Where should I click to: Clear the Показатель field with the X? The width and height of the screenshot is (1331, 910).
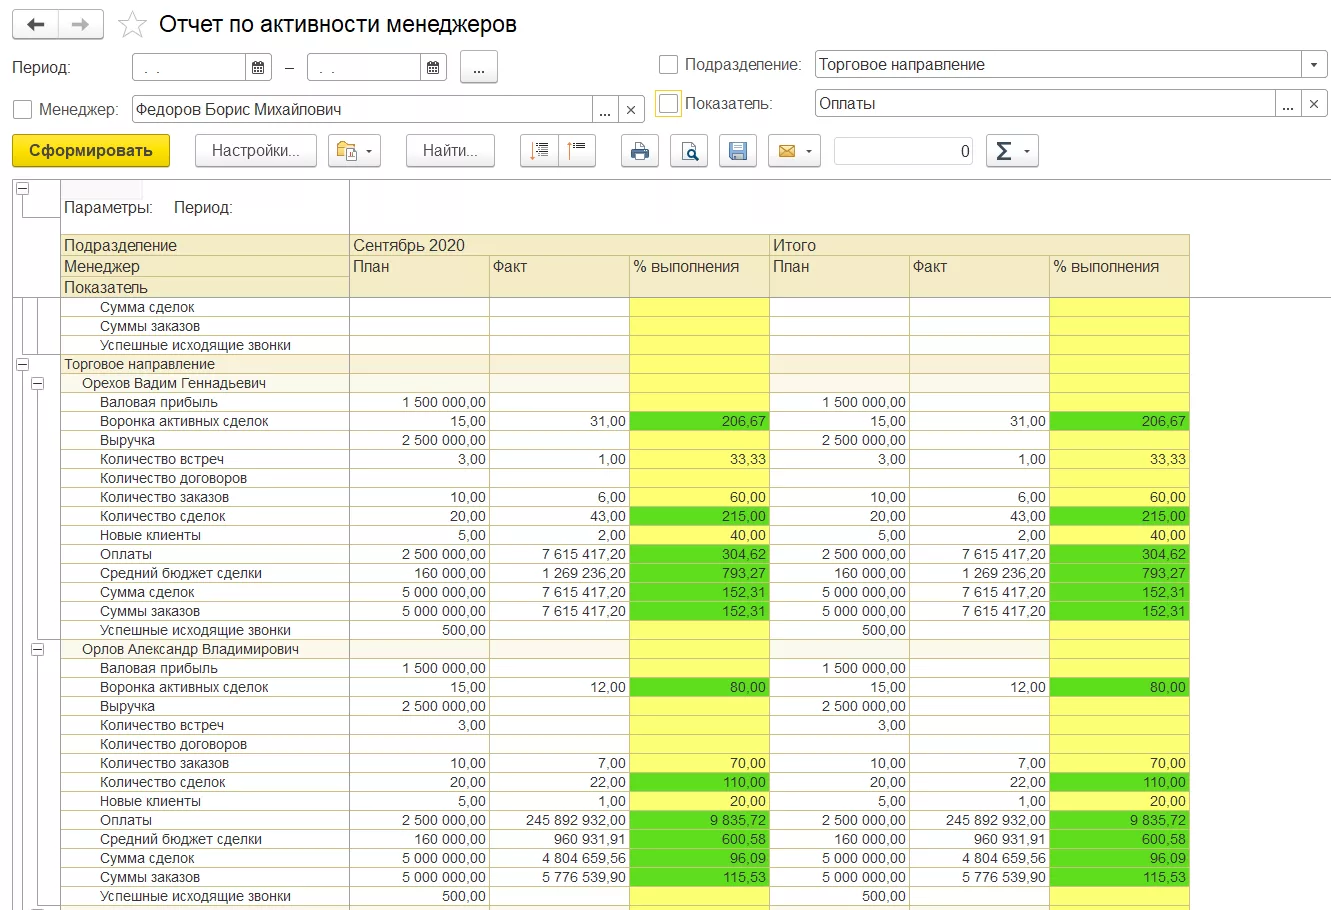(1314, 104)
